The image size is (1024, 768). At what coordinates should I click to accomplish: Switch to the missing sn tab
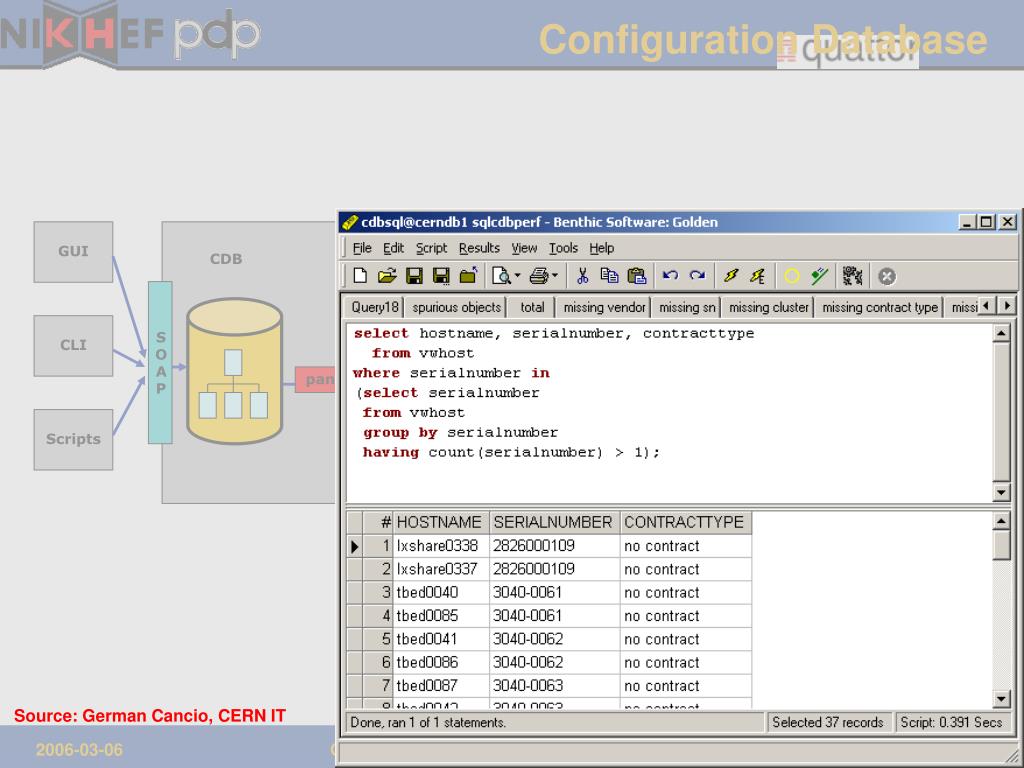(x=687, y=307)
